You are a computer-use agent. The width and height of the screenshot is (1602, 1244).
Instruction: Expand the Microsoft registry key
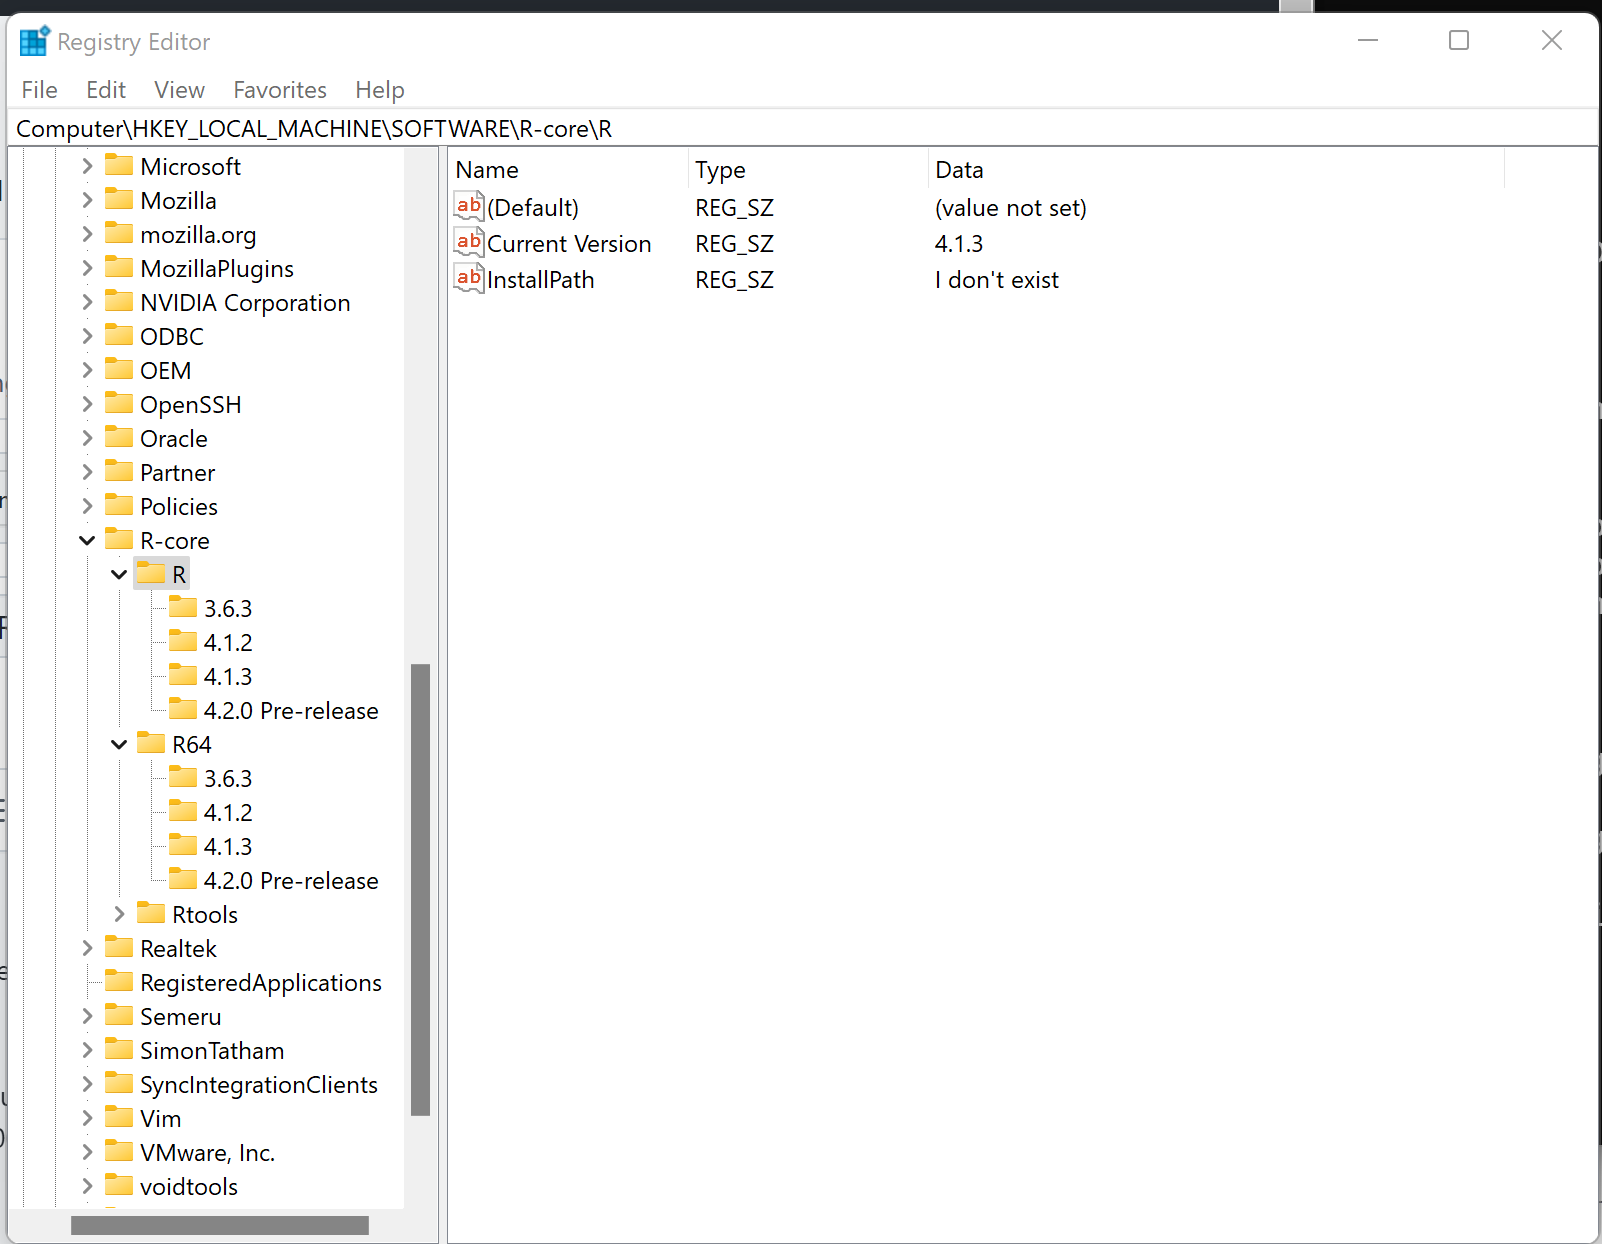tap(87, 166)
